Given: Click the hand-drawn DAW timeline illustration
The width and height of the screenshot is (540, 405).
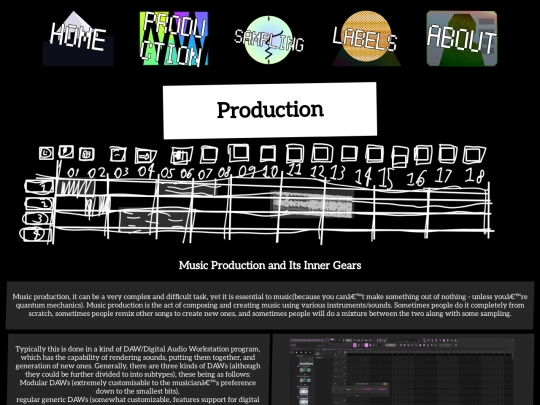Looking at the screenshot, I should (x=257, y=195).
